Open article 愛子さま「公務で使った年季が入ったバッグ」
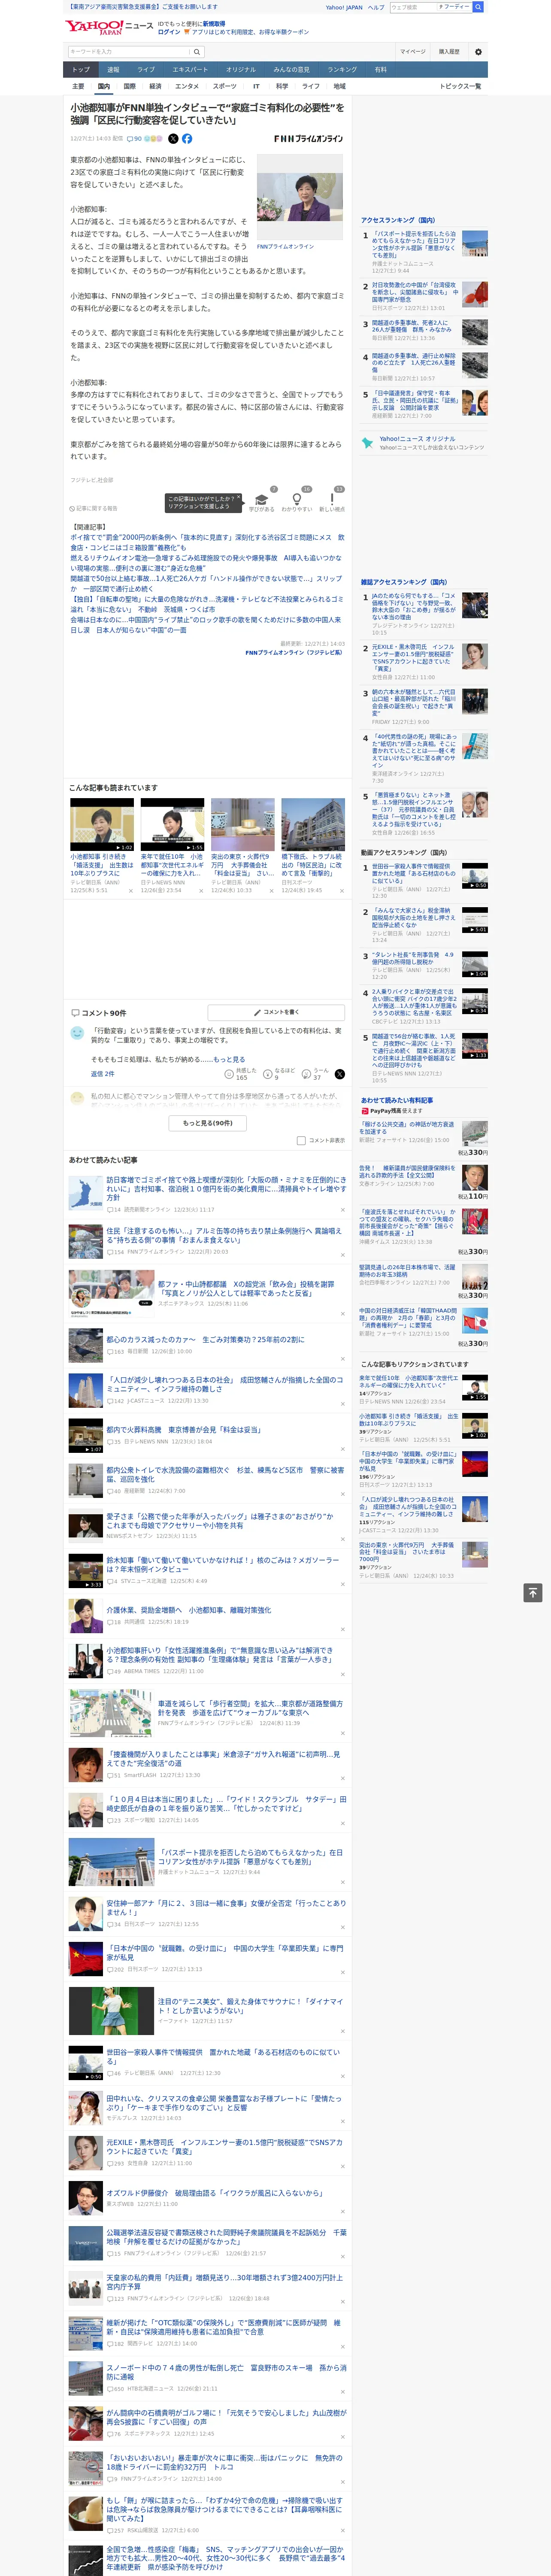 pyautogui.click(x=220, y=1521)
